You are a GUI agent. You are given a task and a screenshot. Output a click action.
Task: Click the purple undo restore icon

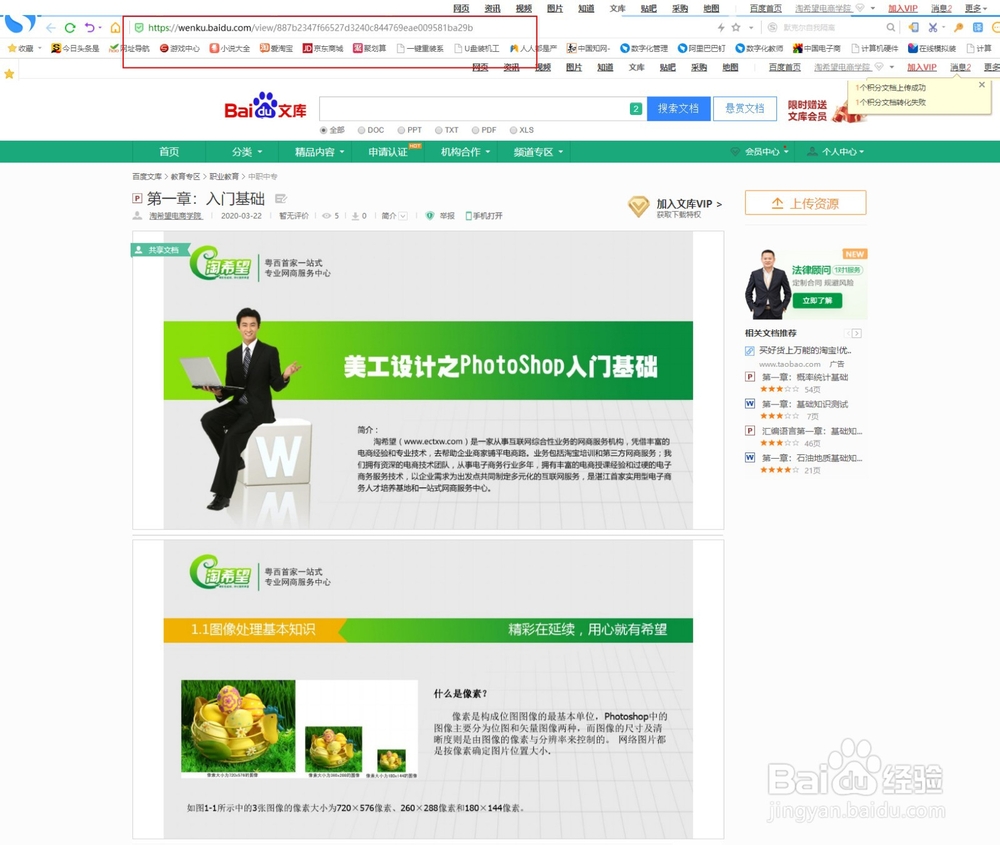(90, 27)
